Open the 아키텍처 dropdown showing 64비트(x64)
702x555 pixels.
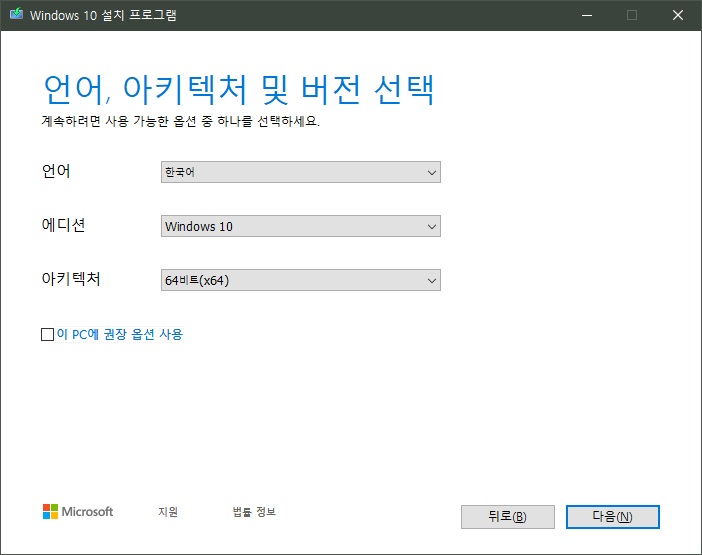301,280
